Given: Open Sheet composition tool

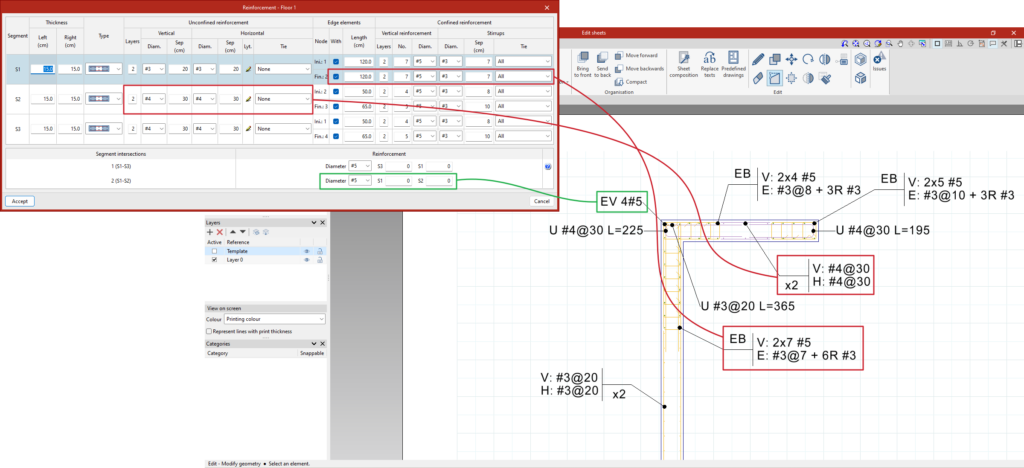Looking at the screenshot, I should point(684,65).
